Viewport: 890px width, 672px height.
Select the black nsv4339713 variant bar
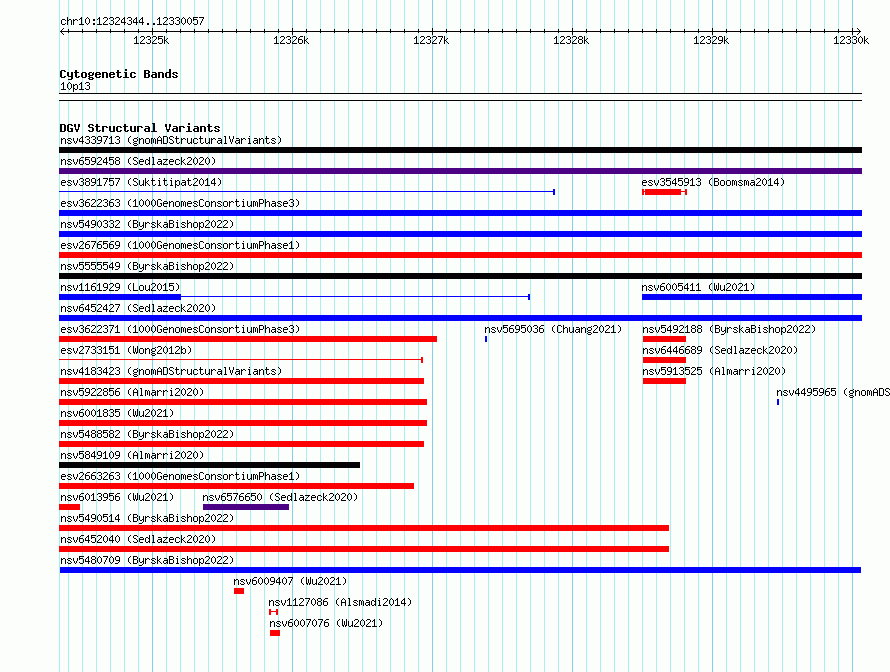coord(460,150)
